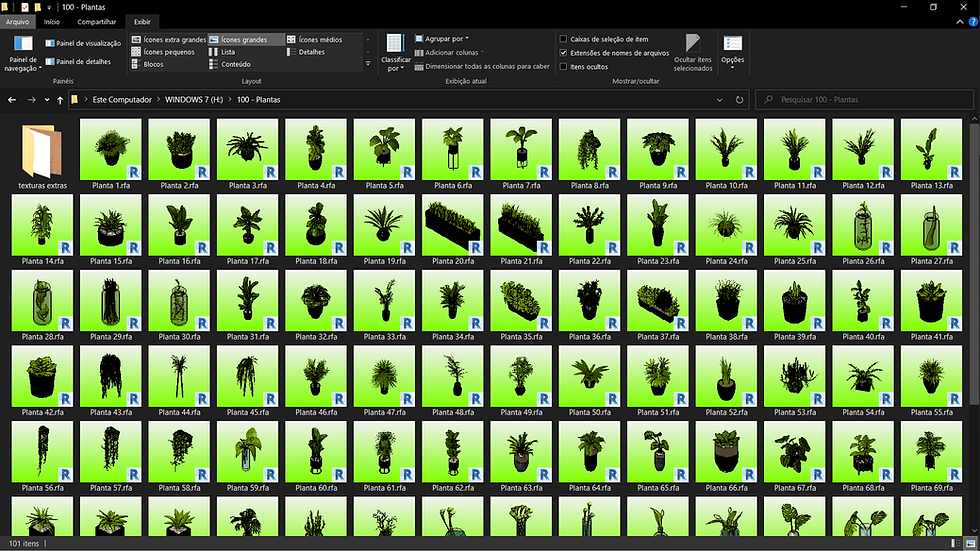
Task: Select Ícones extra grandes layout
Action: tap(169, 39)
